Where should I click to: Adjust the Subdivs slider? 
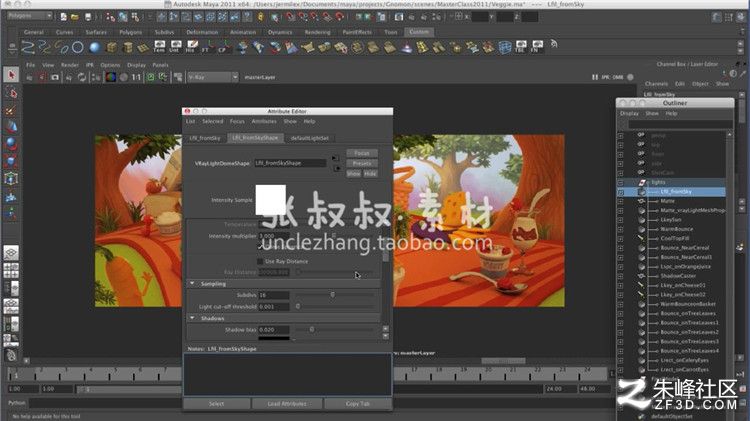point(334,295)
